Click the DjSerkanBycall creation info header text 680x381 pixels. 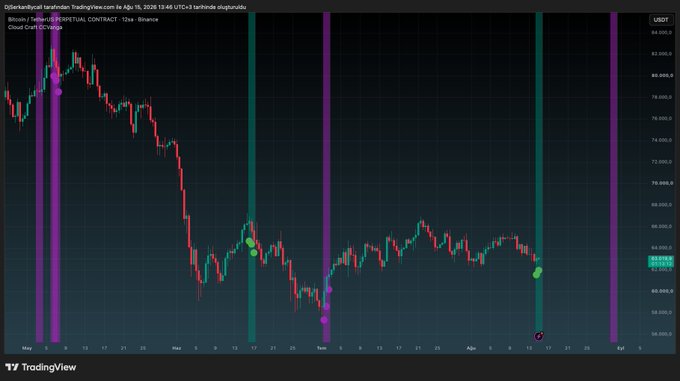click(x=125, y=7)
